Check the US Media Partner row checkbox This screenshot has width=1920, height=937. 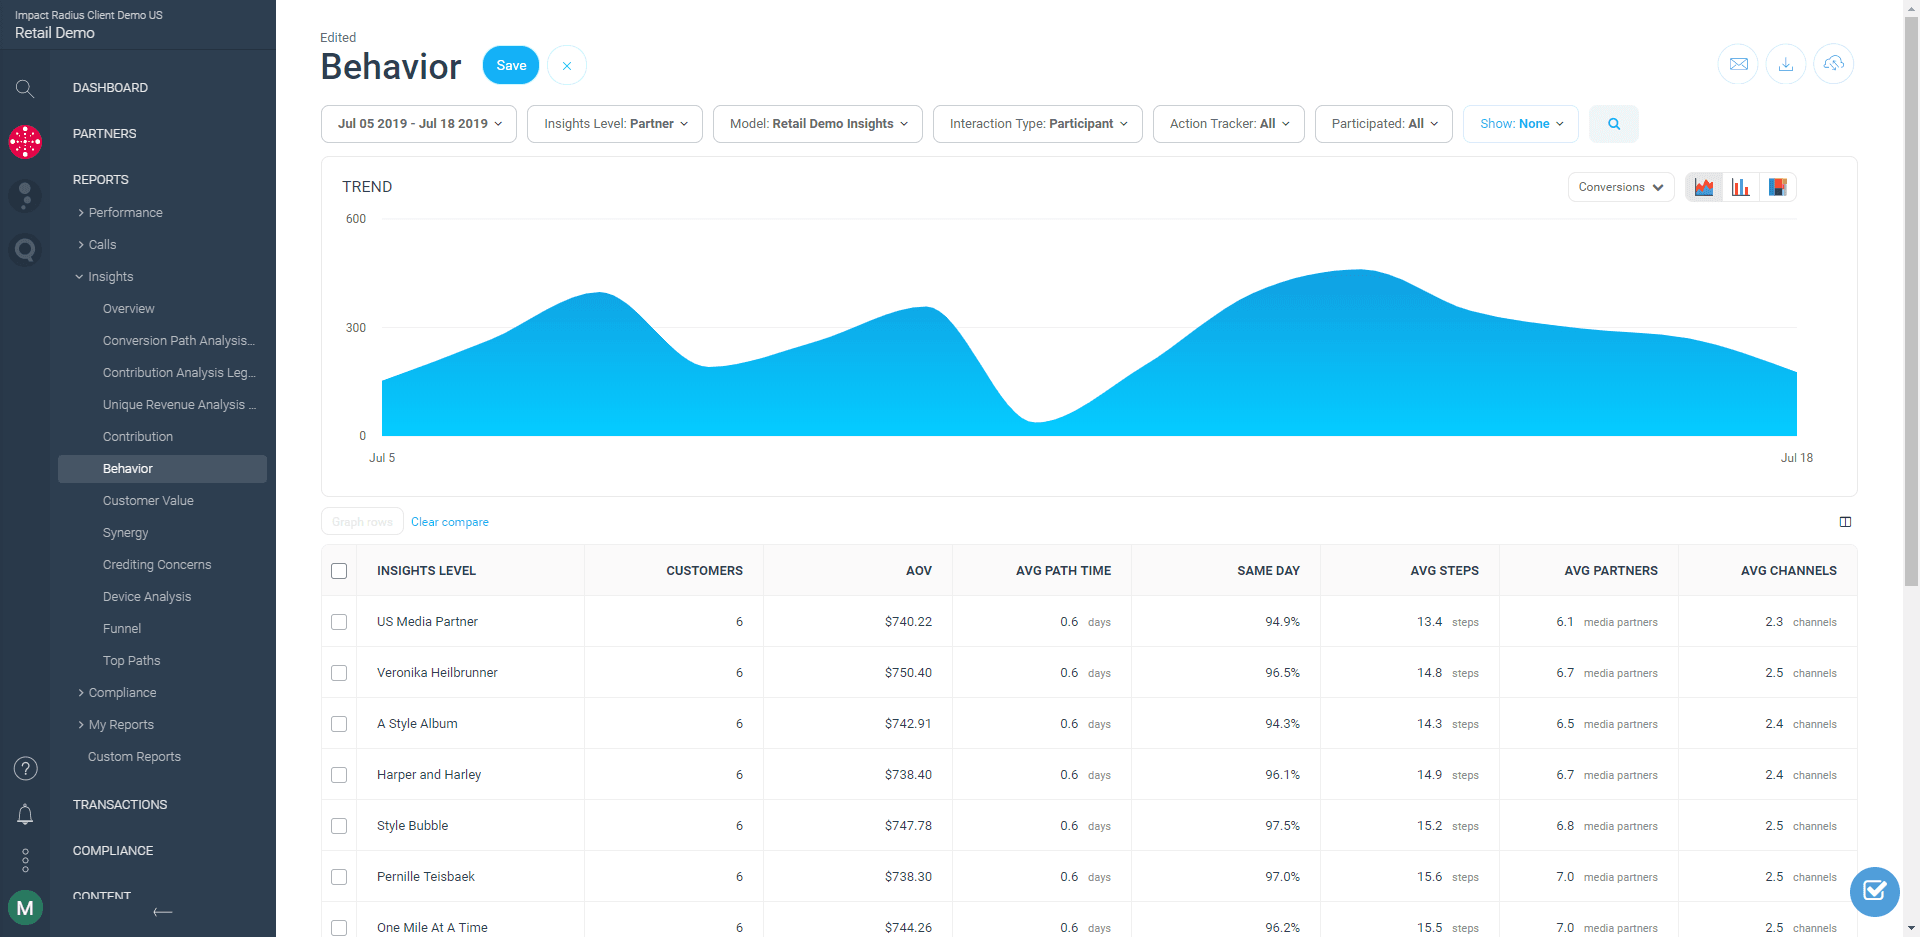point(339,622)
